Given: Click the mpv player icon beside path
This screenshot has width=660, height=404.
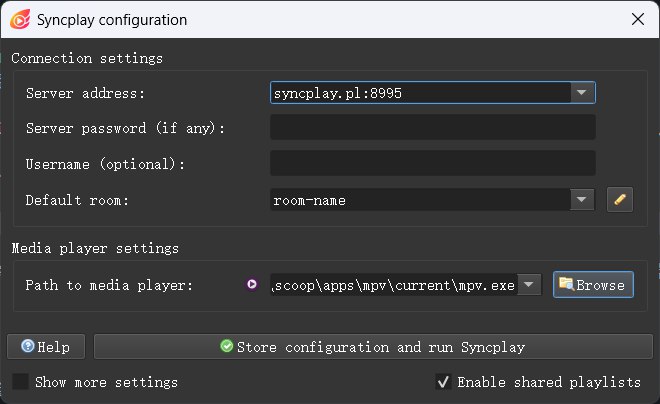Looking at the screenshot, I should (253, 285).
